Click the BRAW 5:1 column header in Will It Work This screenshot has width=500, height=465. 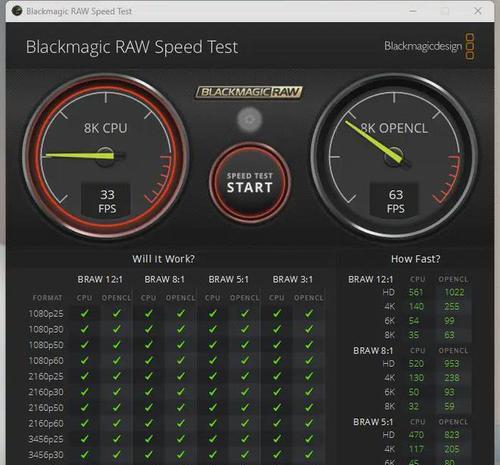pyautogui.click(x=229, y=279)
